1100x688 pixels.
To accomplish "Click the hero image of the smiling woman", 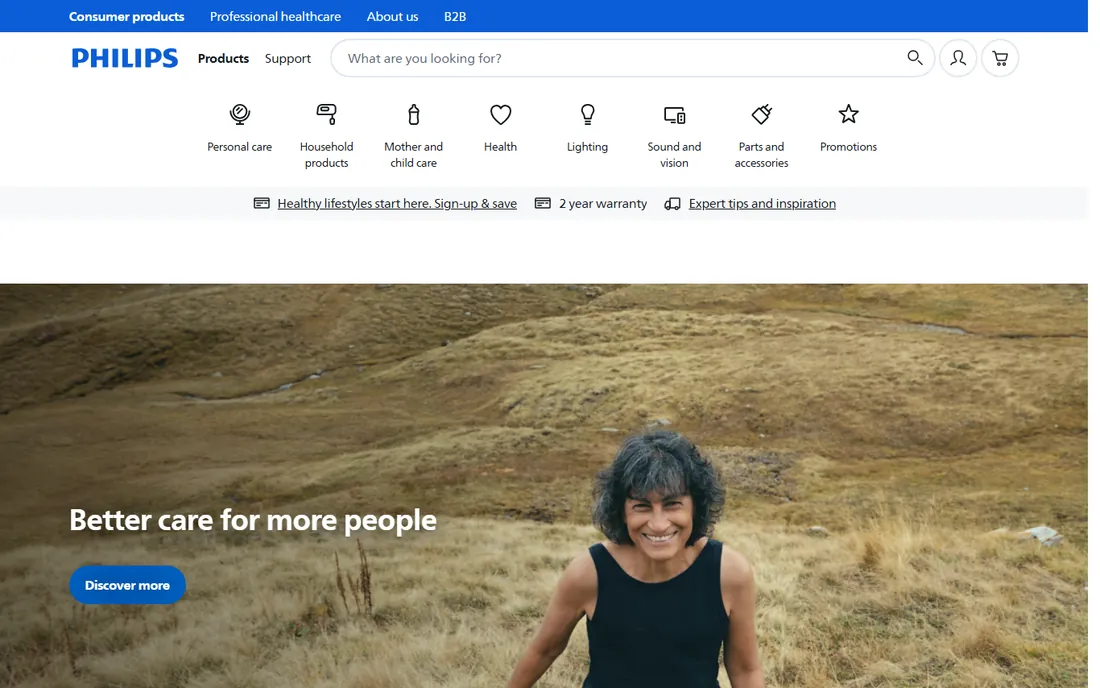I will coord(544,486).
